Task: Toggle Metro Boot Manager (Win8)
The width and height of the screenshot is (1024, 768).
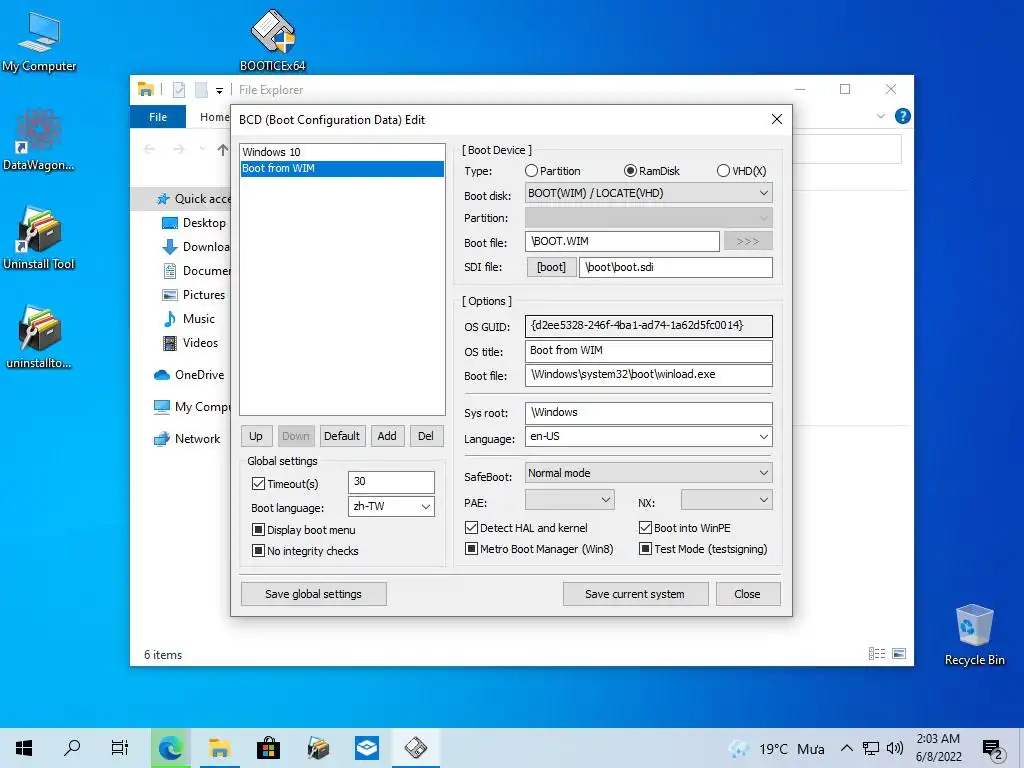Action: coord(539,549)
